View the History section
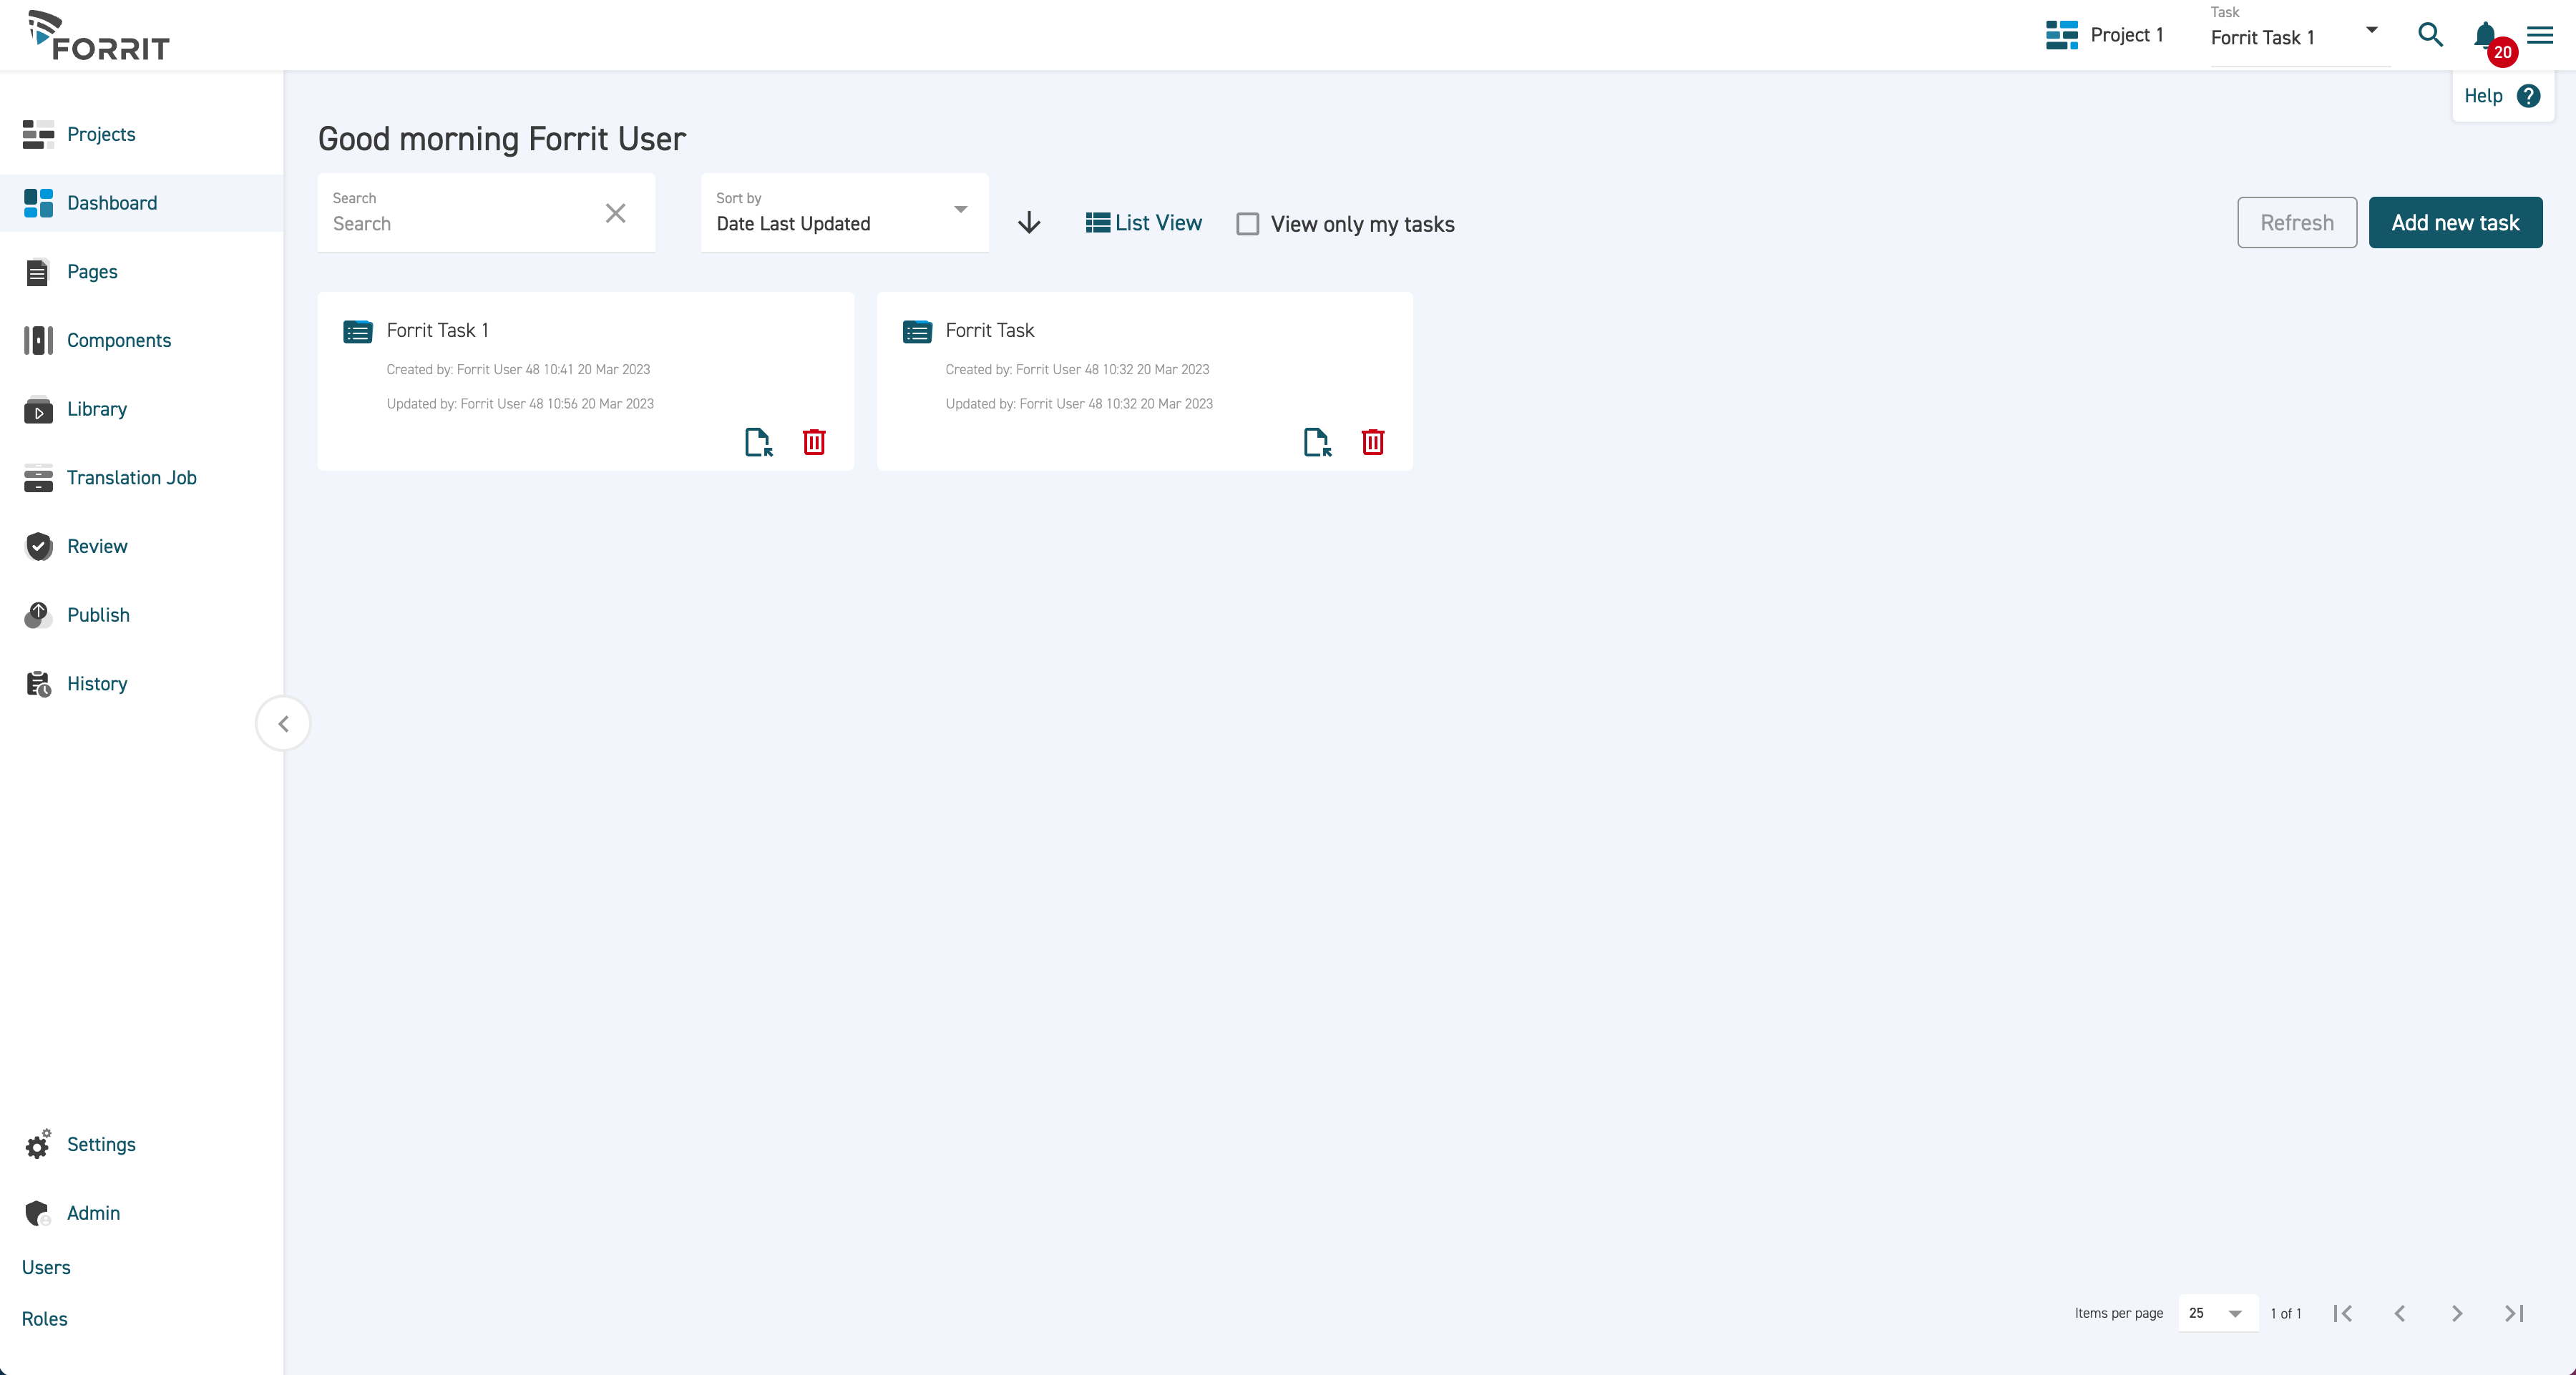Image resolution: width=2576 pixels, height=1375 pixels. click(96, 683)
